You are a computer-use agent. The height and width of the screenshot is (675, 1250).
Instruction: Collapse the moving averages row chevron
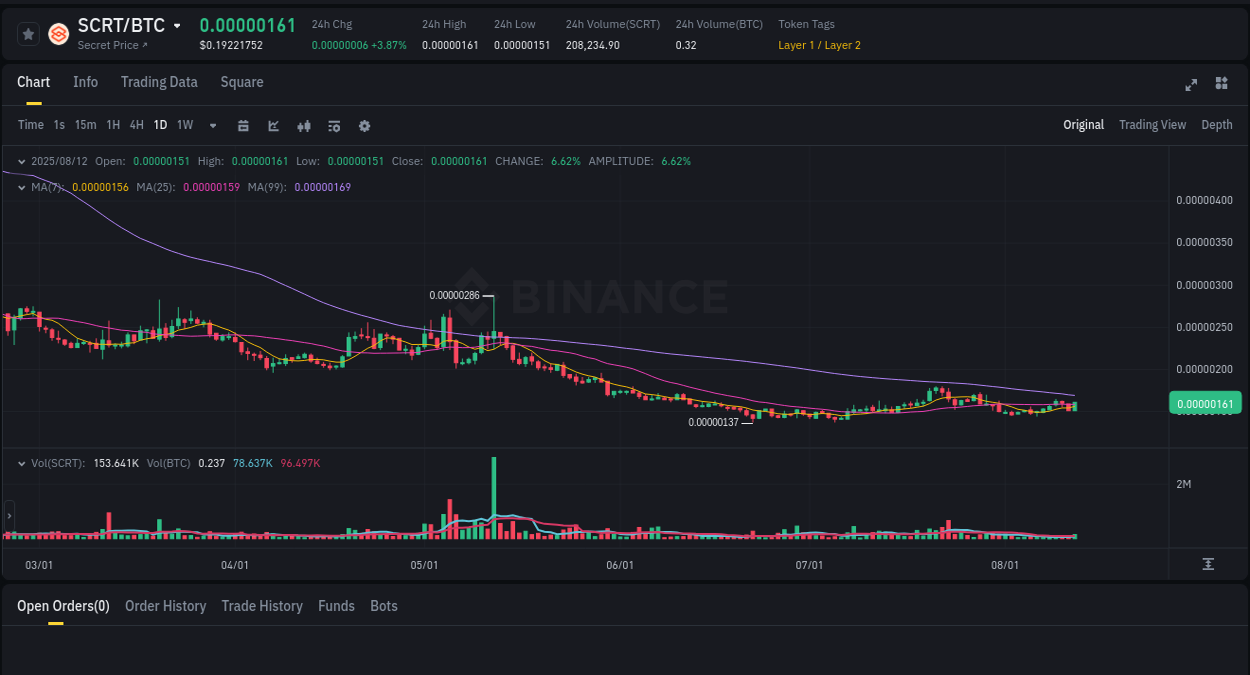pyautogui.click(x=22, y=186)
